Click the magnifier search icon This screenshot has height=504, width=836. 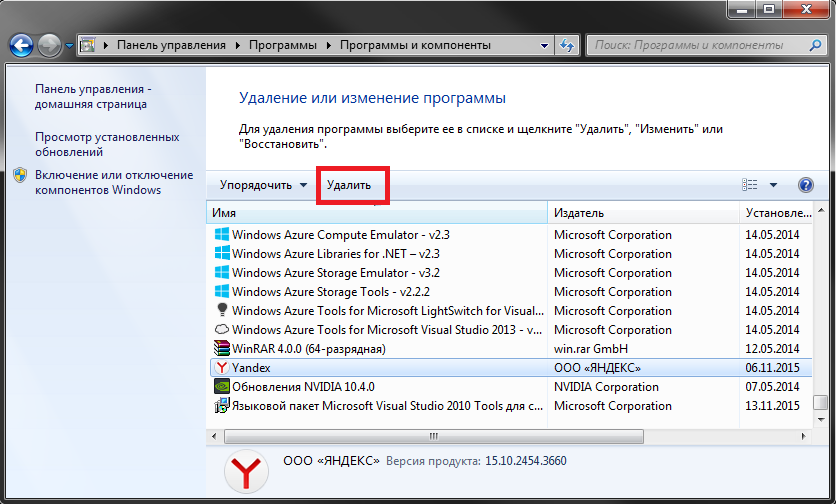click(815, 45)
